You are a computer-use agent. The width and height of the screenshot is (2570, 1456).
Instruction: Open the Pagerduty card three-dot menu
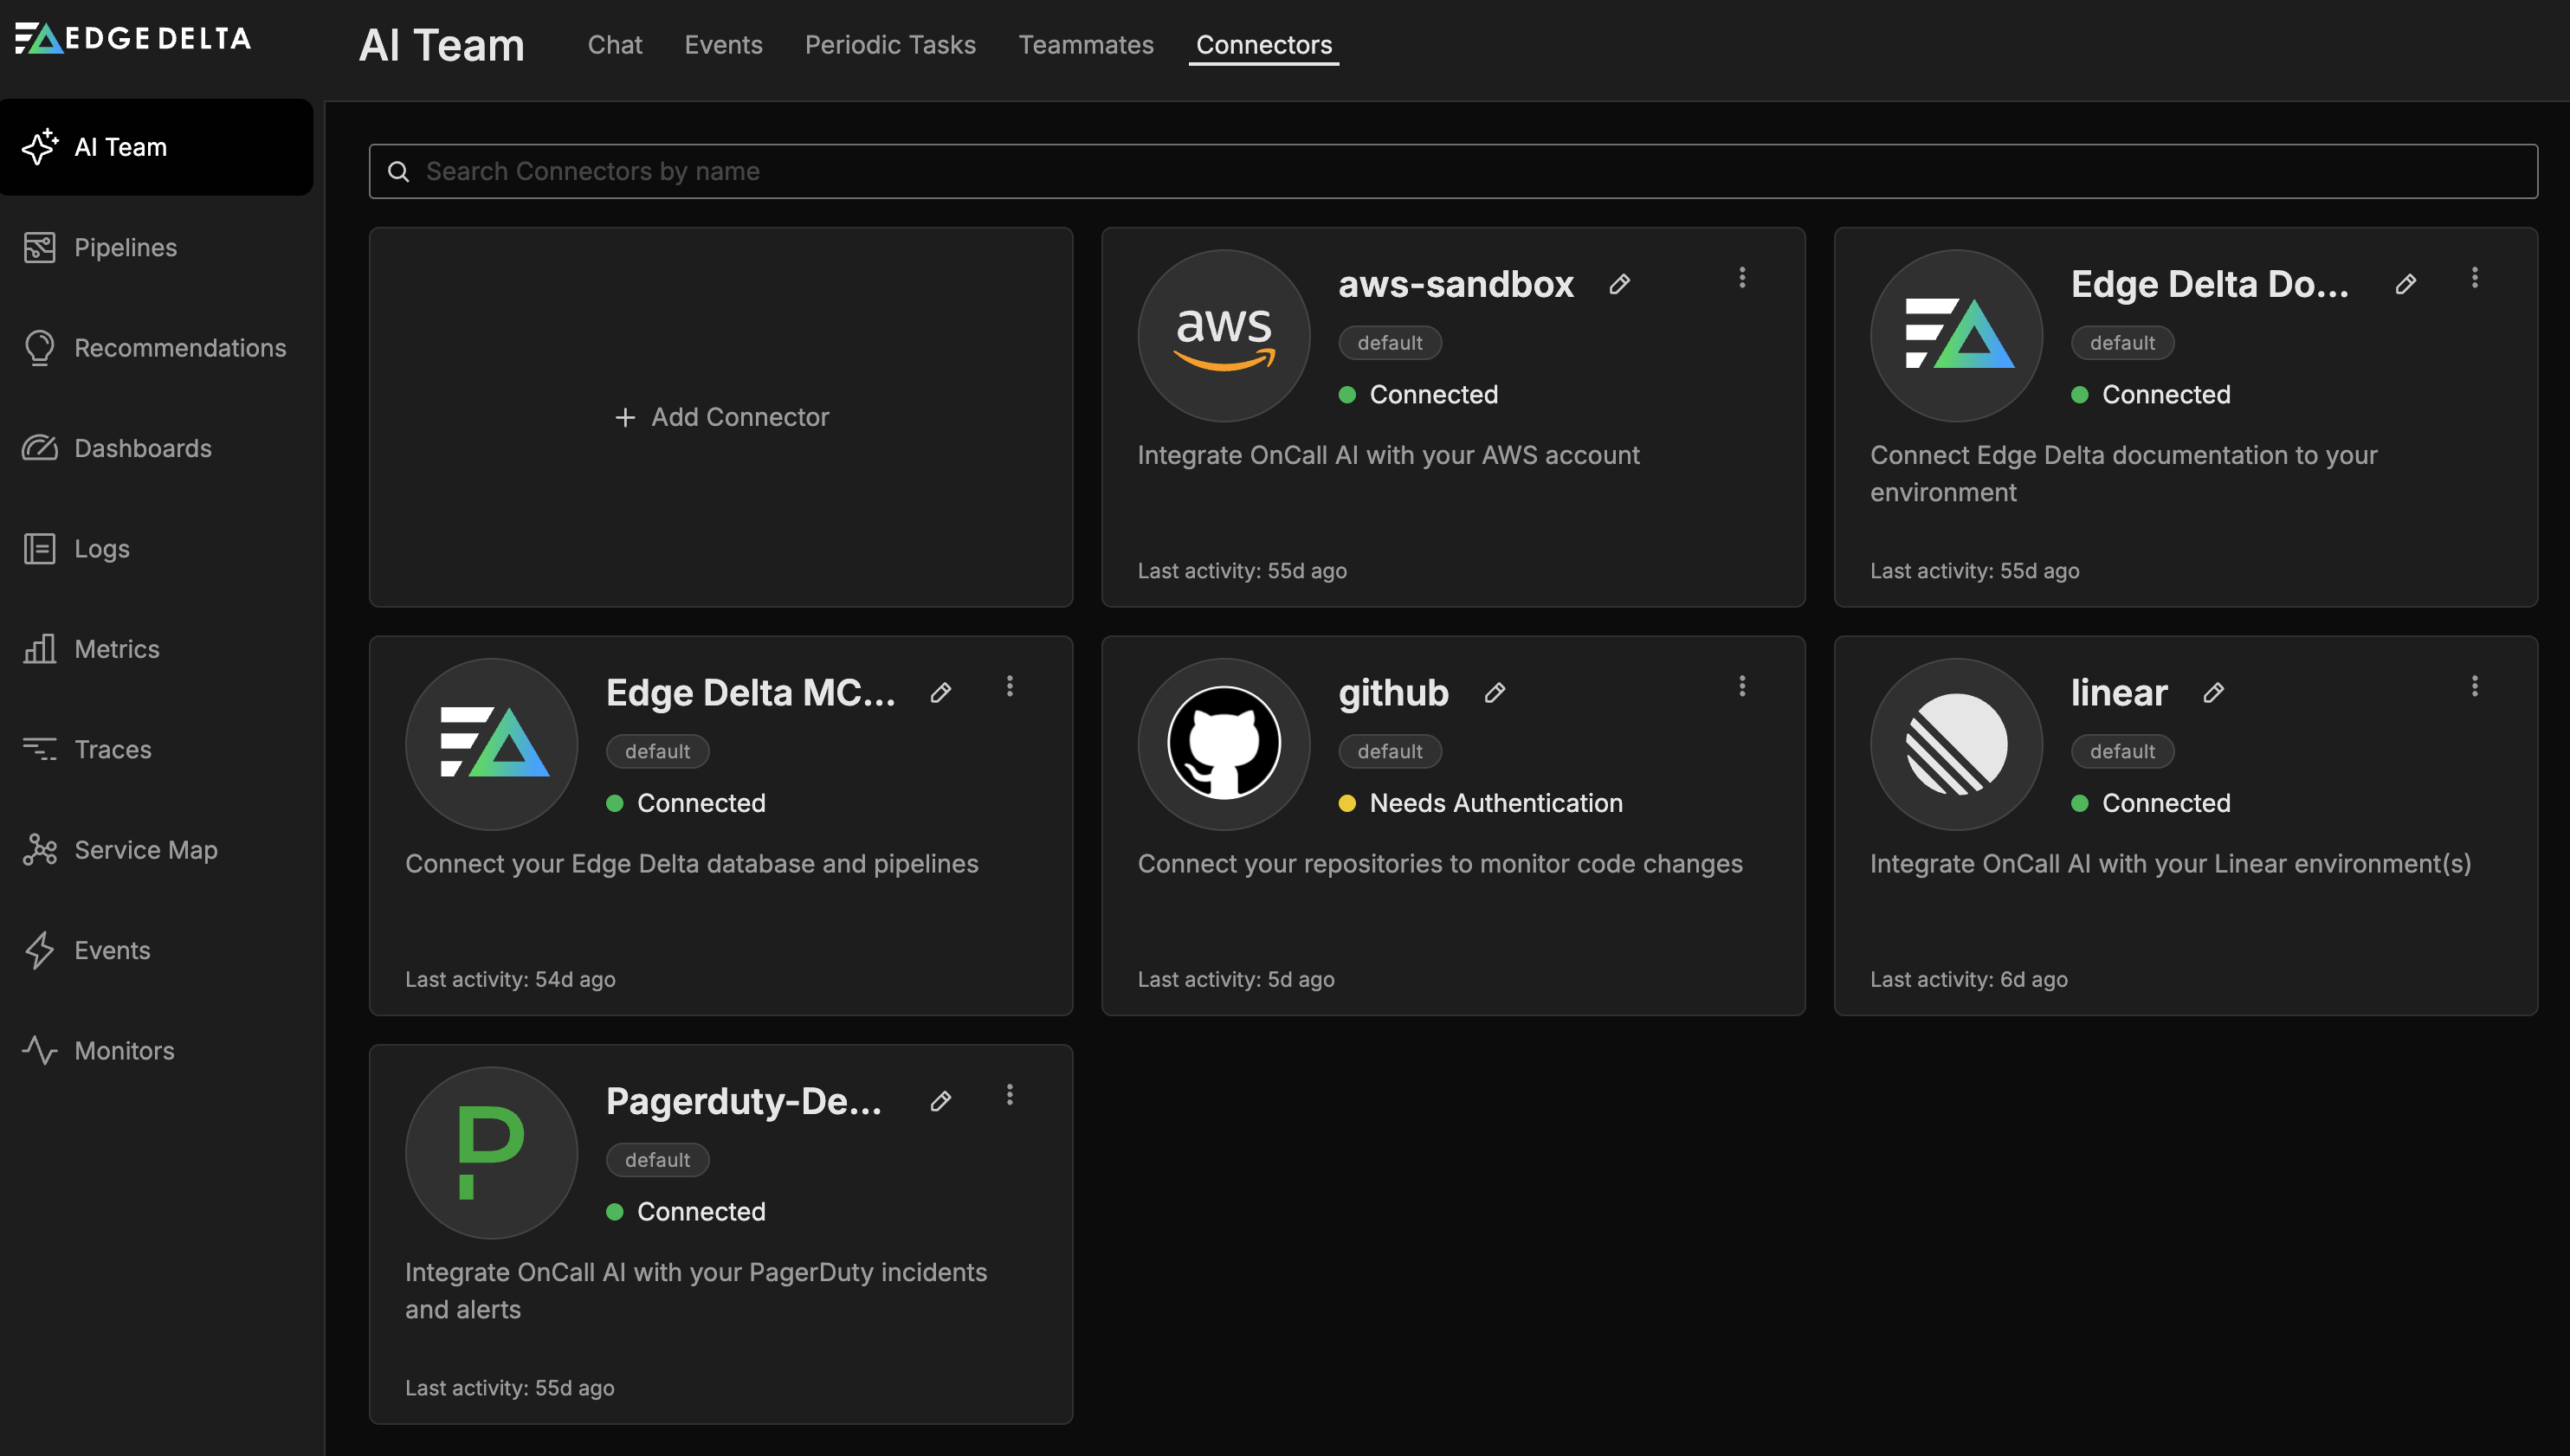coord(1010,1094)
